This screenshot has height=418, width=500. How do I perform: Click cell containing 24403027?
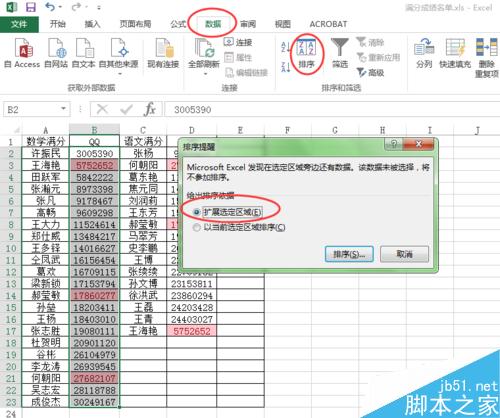click(x=192, y=319)
